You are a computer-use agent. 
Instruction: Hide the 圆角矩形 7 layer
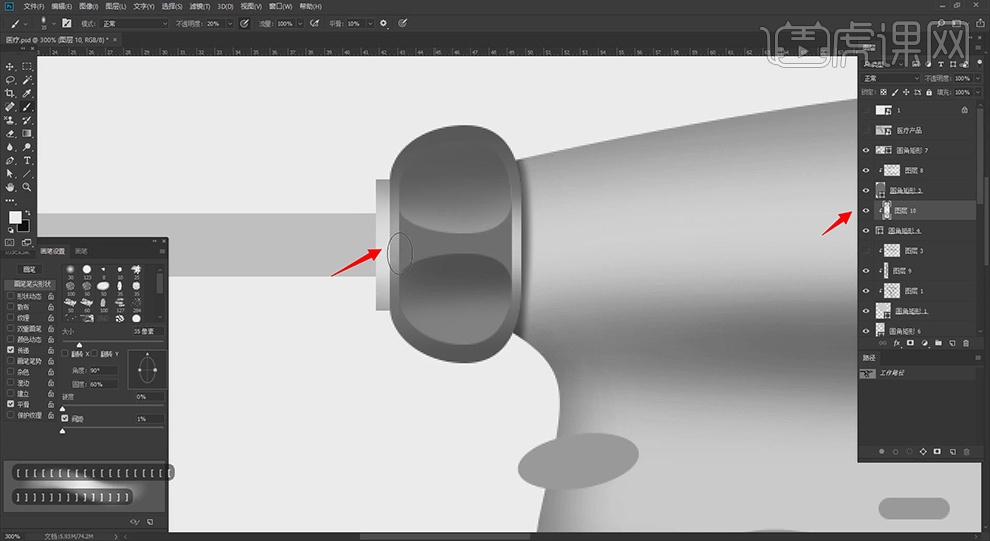866,150
